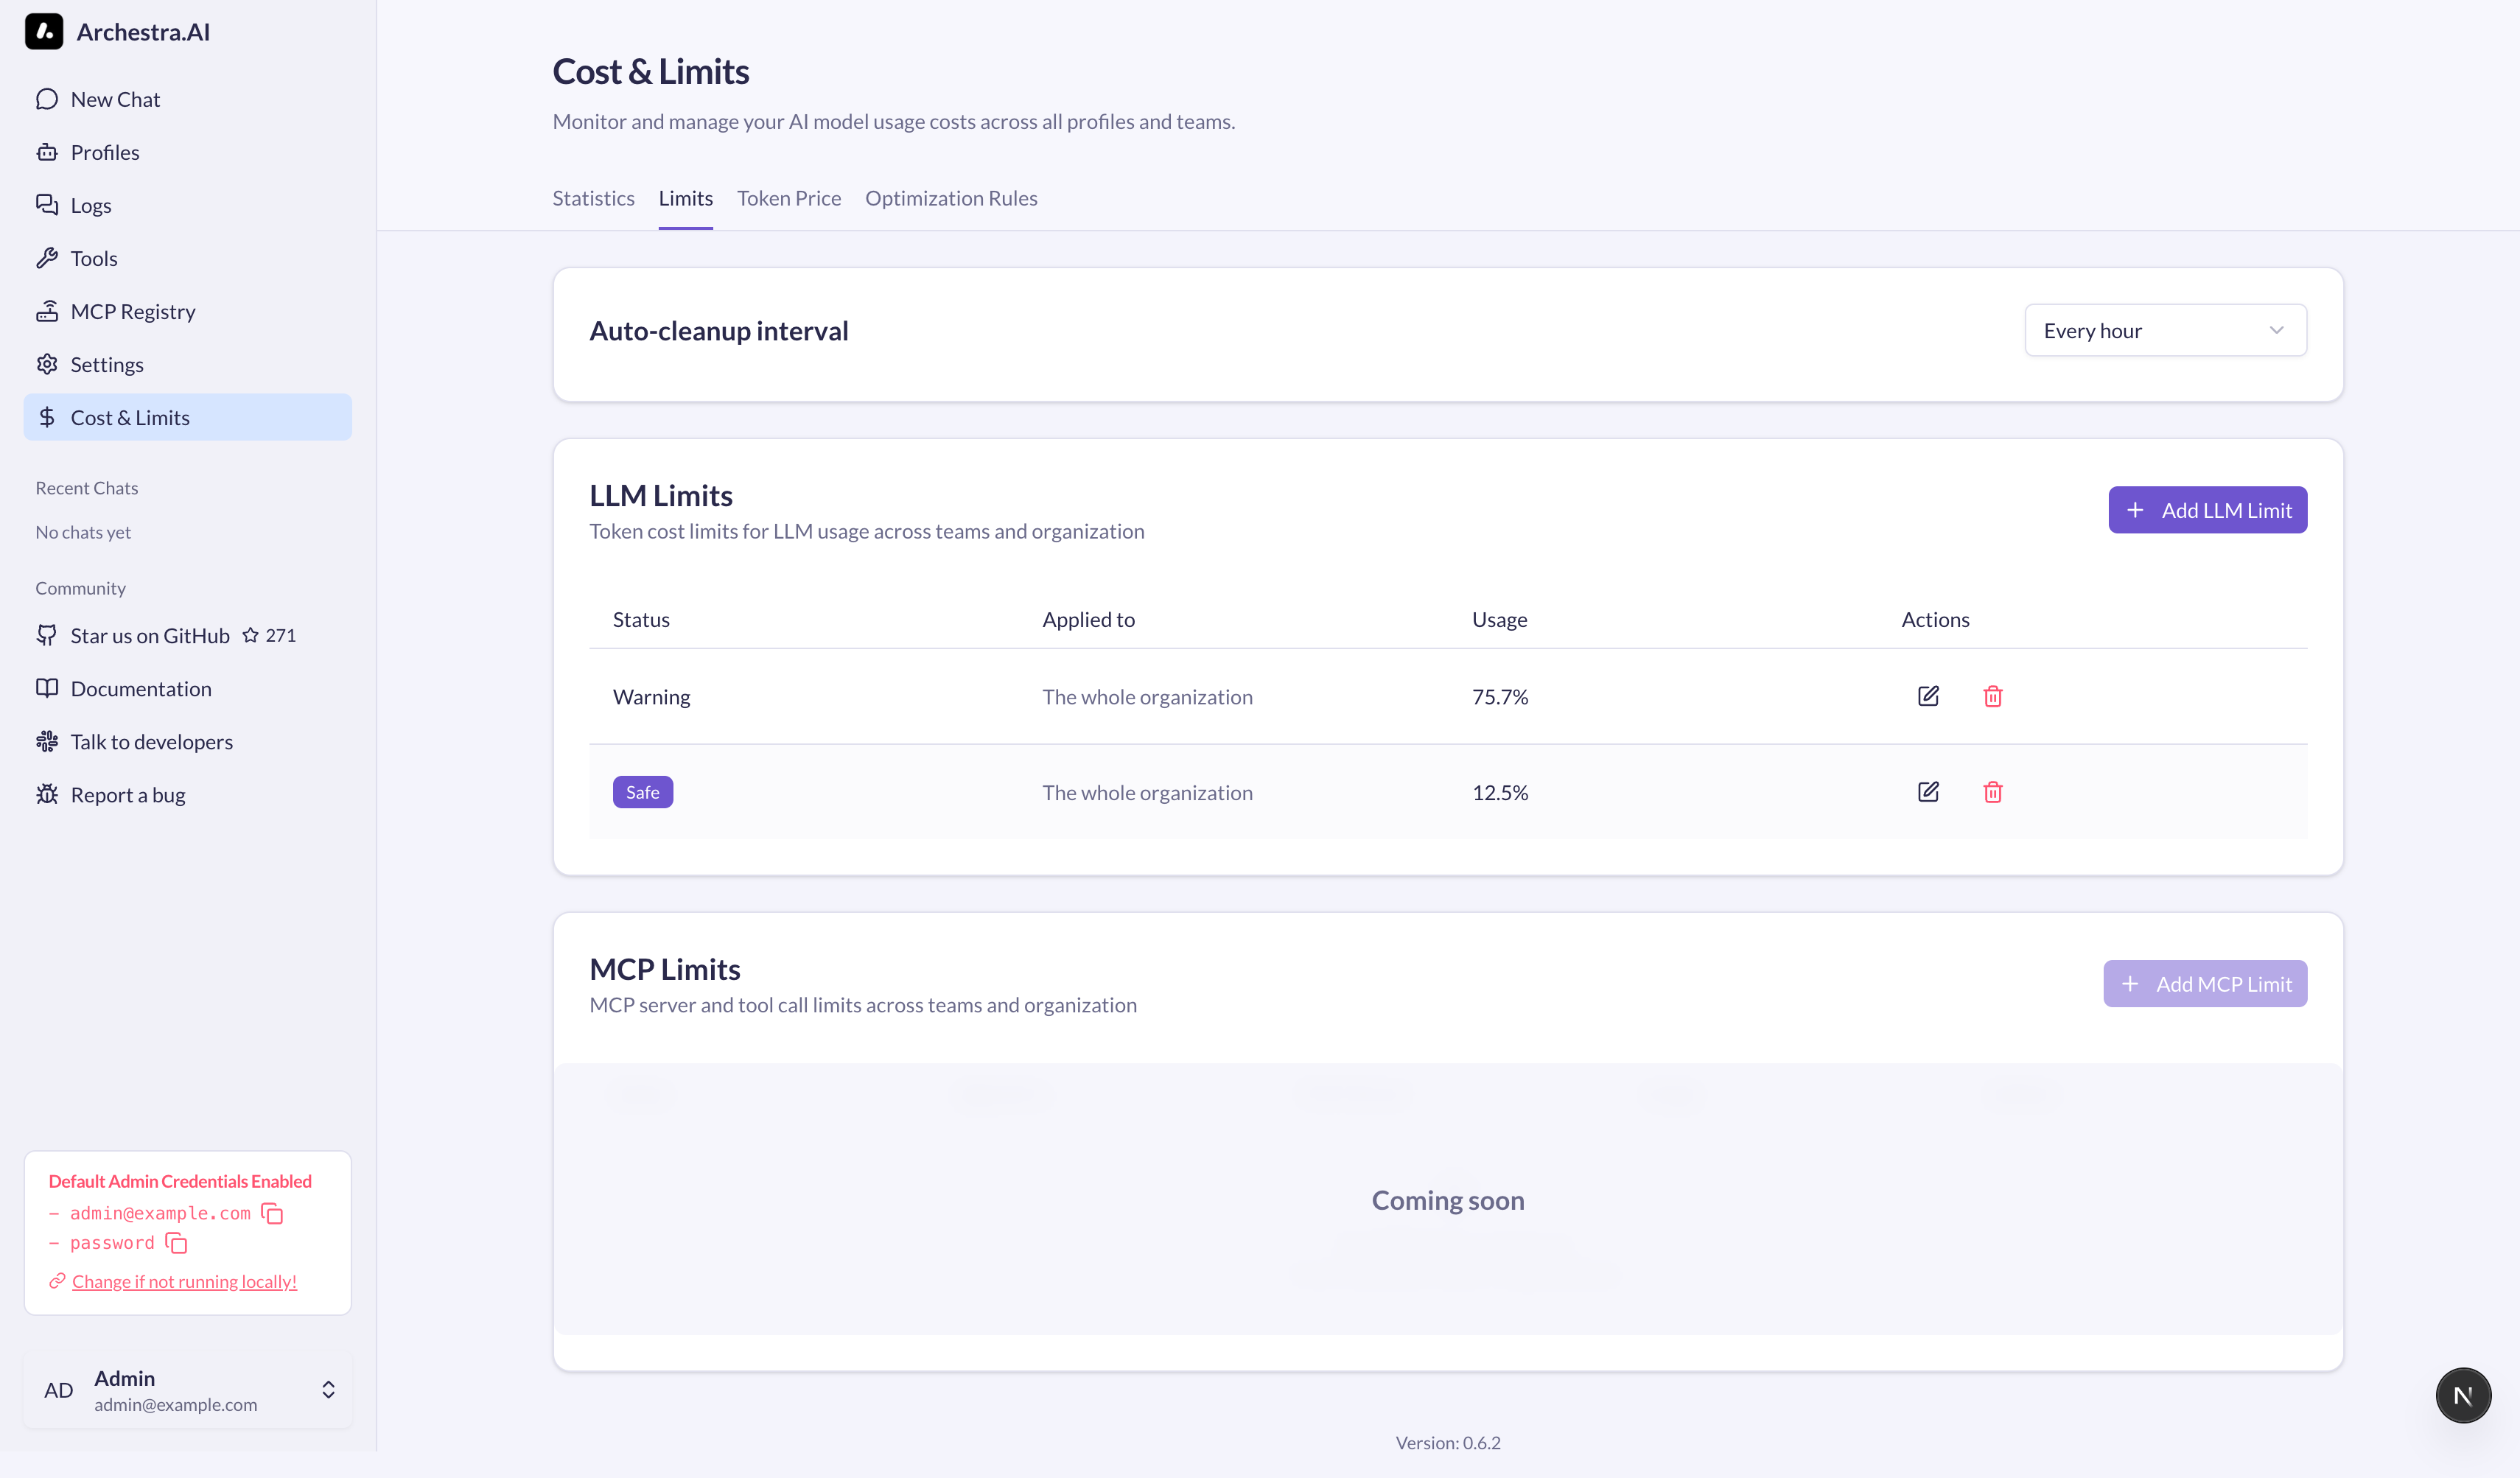Copy the default admin password
Viewport: 2520px width, 1478px height.
click(176, 1243)
